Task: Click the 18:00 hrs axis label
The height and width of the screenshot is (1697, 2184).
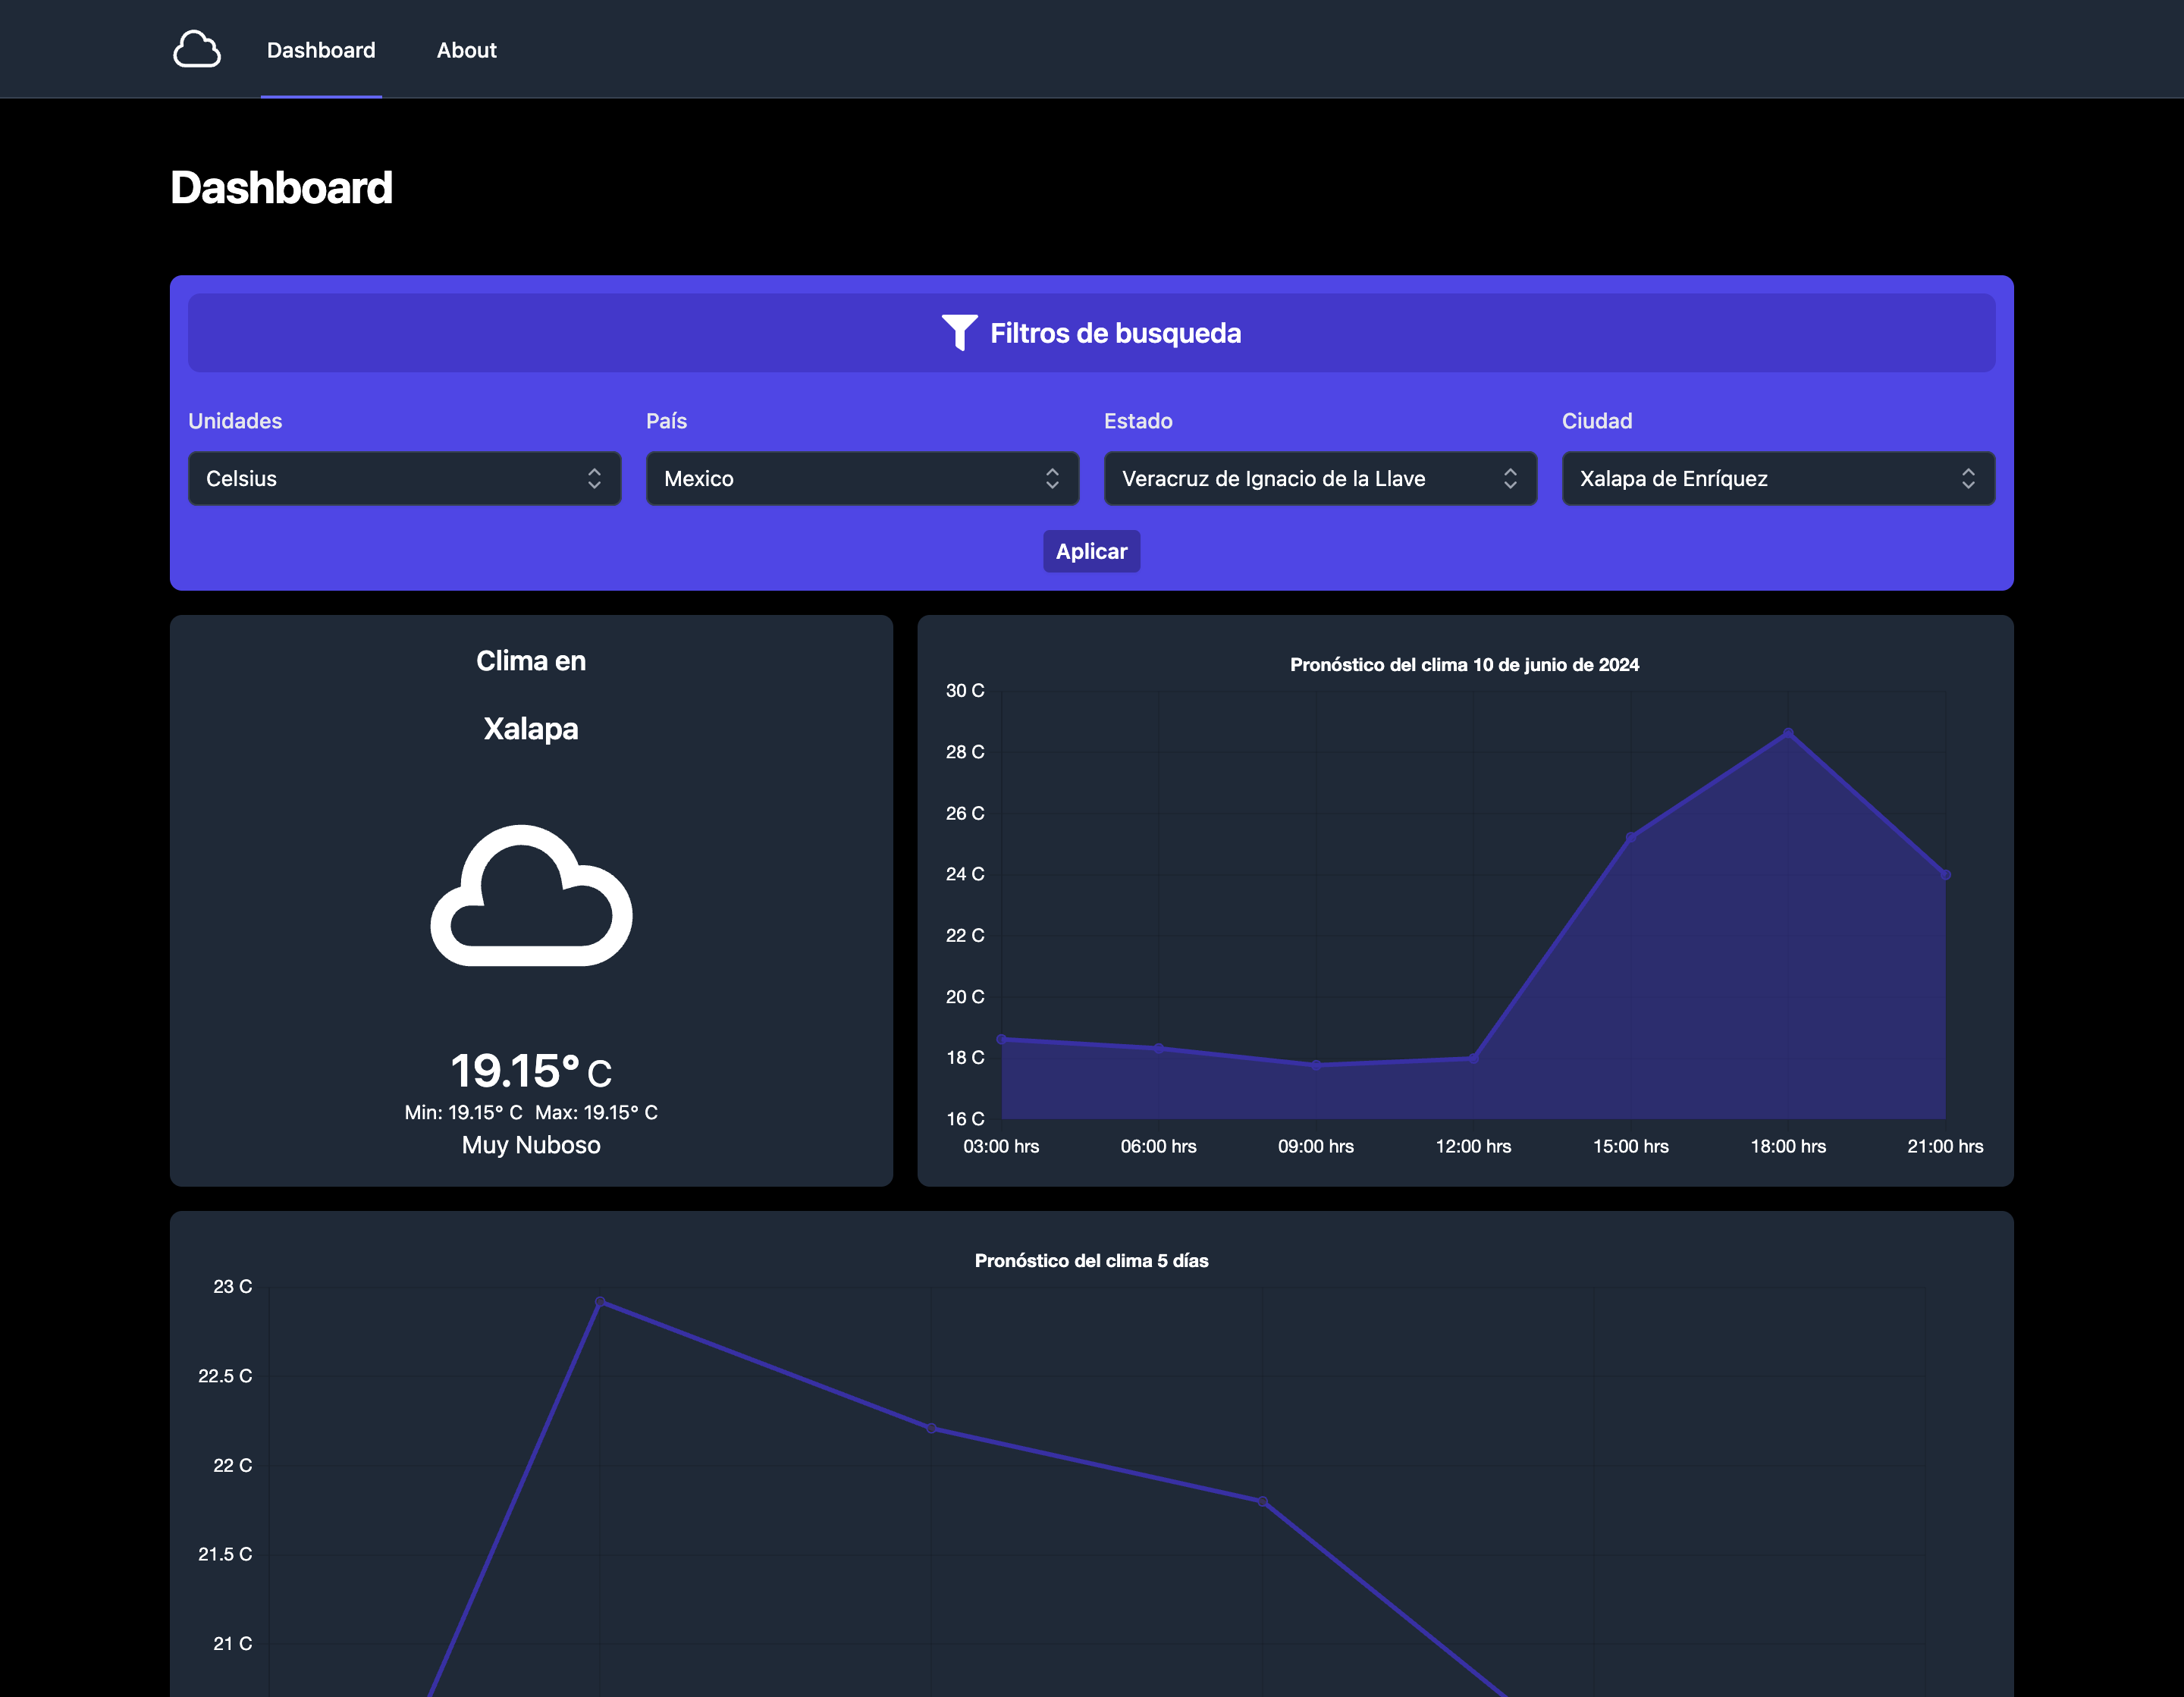Action: (1788, 1146)
